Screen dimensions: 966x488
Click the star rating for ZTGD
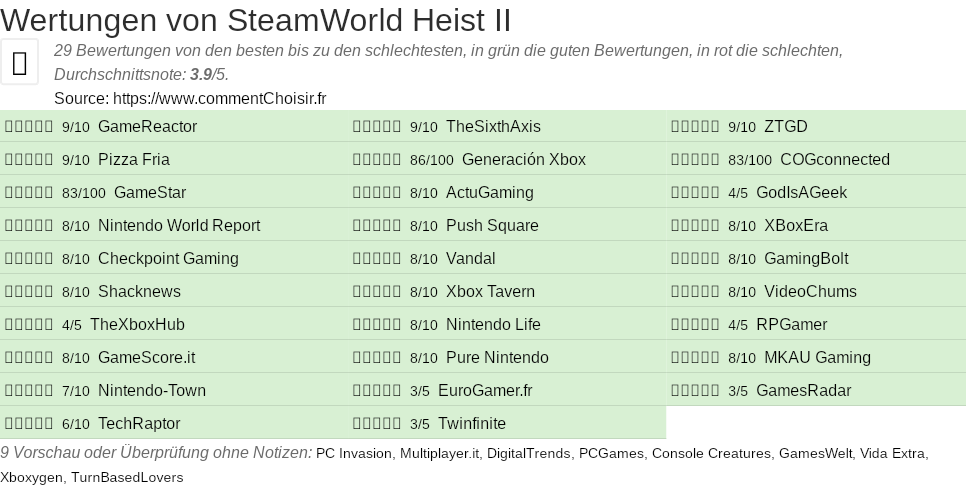point(695,127)
